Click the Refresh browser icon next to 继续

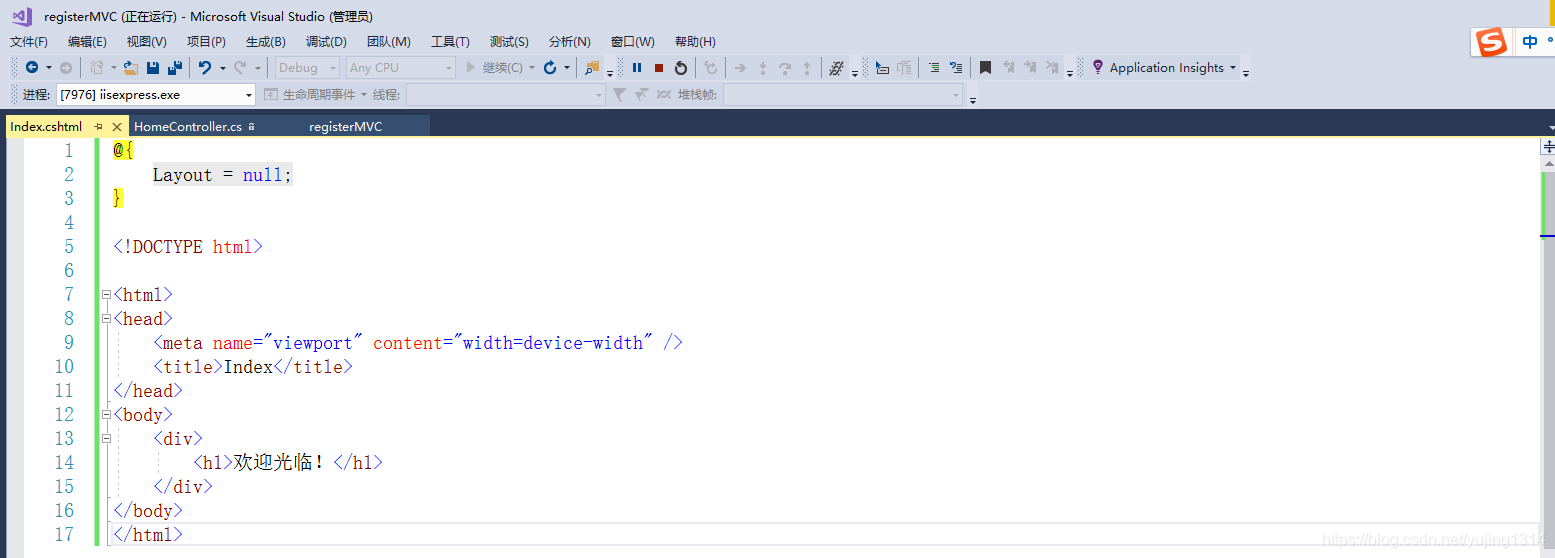pos(550,68)
